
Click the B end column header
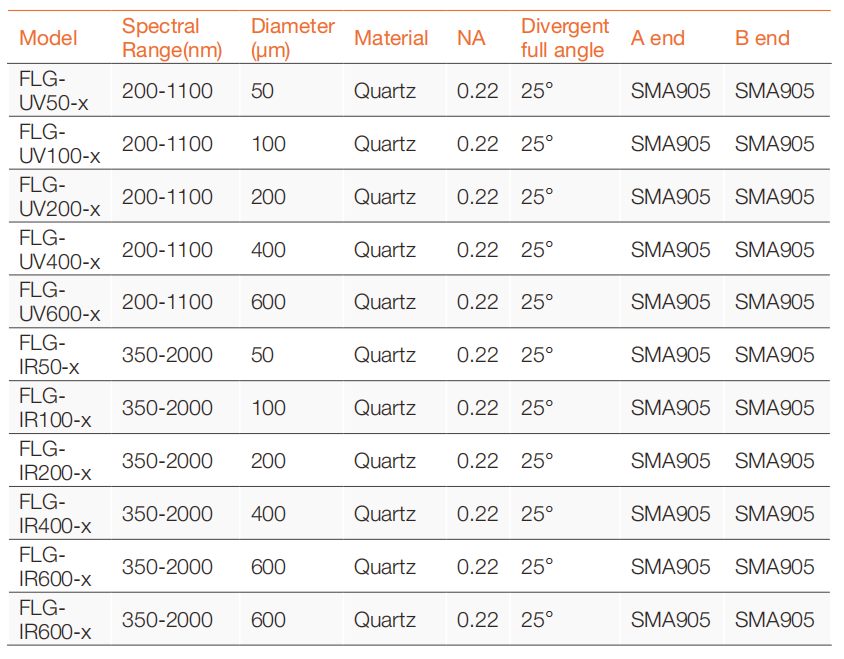point(762,39)
